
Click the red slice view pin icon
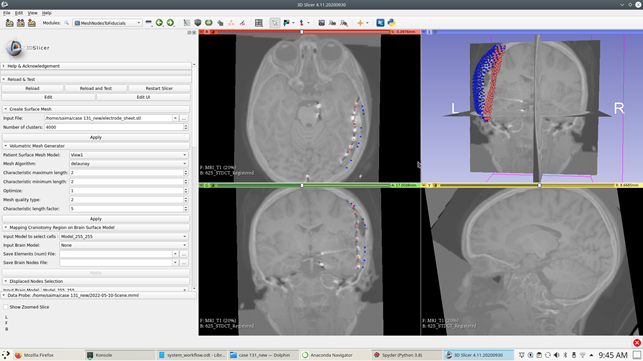click(x=202, y=32)
